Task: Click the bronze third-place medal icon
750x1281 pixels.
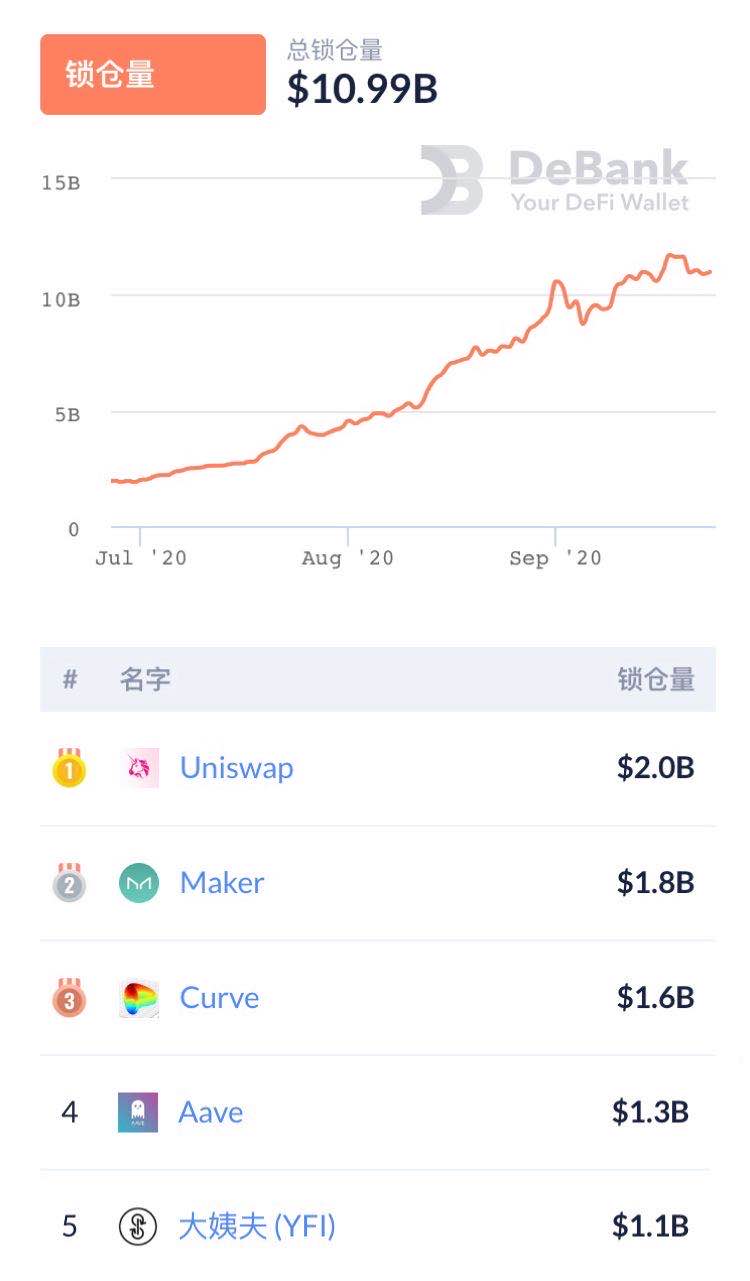Action: [x=69, y=998]
